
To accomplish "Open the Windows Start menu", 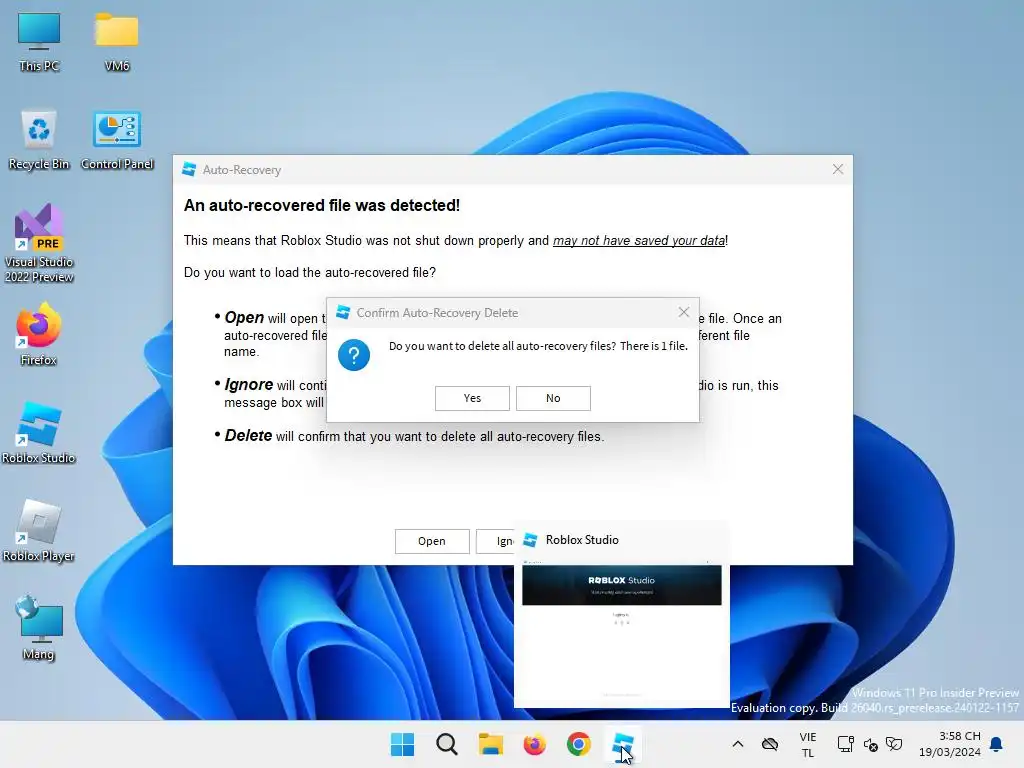I will click(402, 744).
